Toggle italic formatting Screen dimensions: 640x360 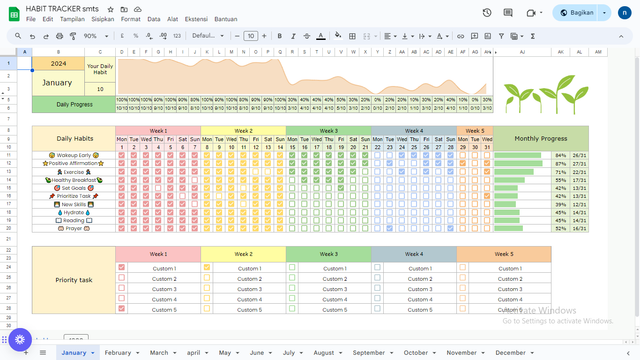click(x=293, y=36)
